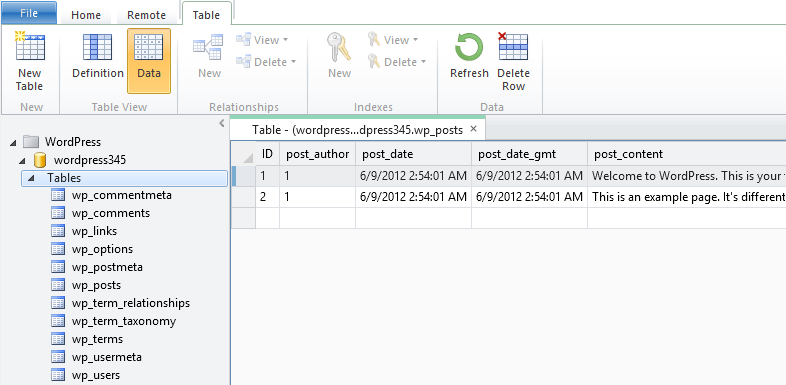
Task: Open the Relationships View dropdown
Action: [x=262, y=40]
